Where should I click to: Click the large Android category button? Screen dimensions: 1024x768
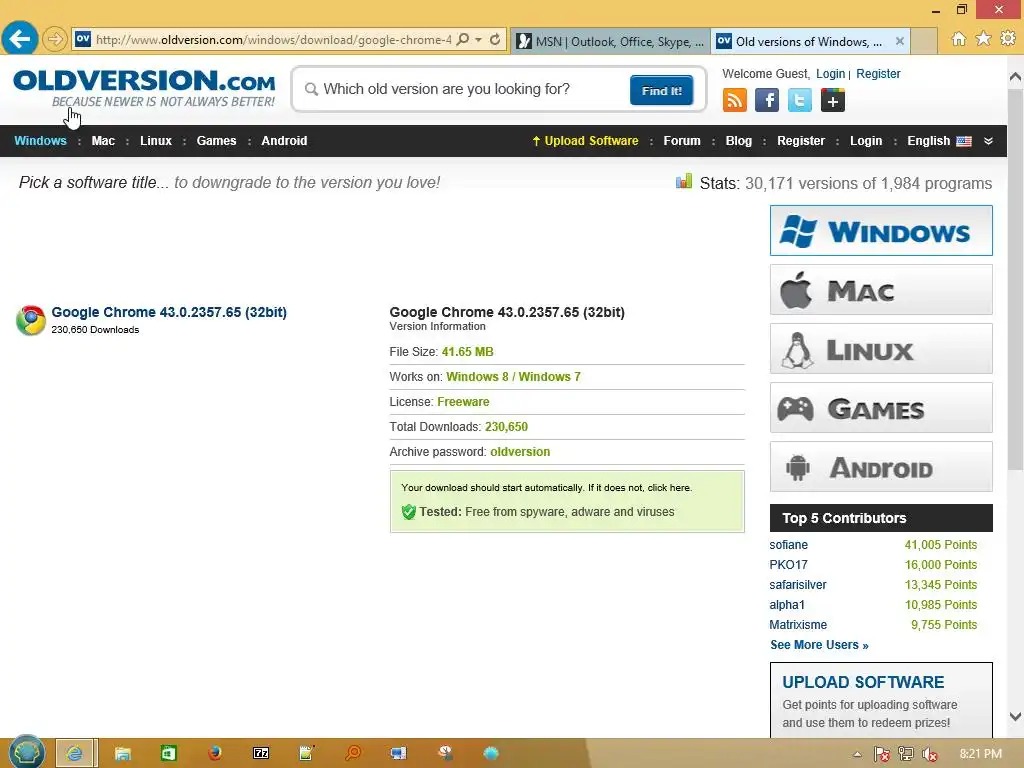pyautogui.click(x=881, y=467)
